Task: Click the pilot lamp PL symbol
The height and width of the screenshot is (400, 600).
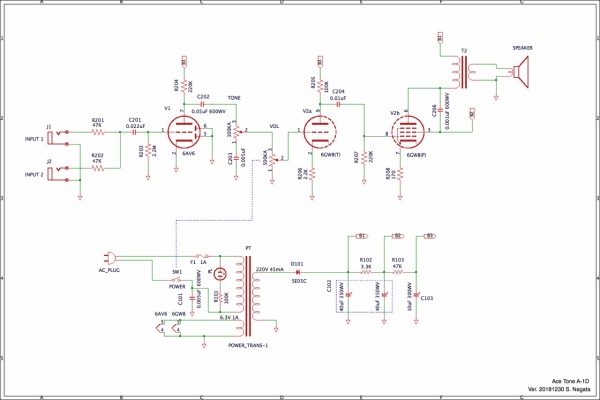Action: tap(220, 274)
